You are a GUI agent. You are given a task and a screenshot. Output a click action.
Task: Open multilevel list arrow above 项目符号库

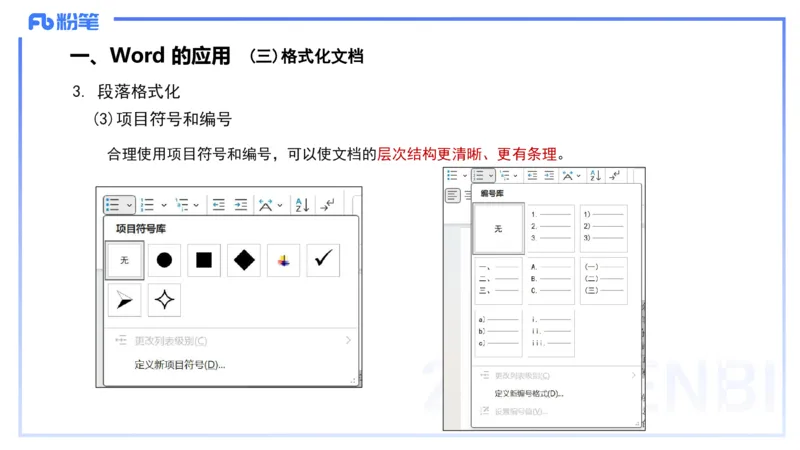tap(196, 205)
